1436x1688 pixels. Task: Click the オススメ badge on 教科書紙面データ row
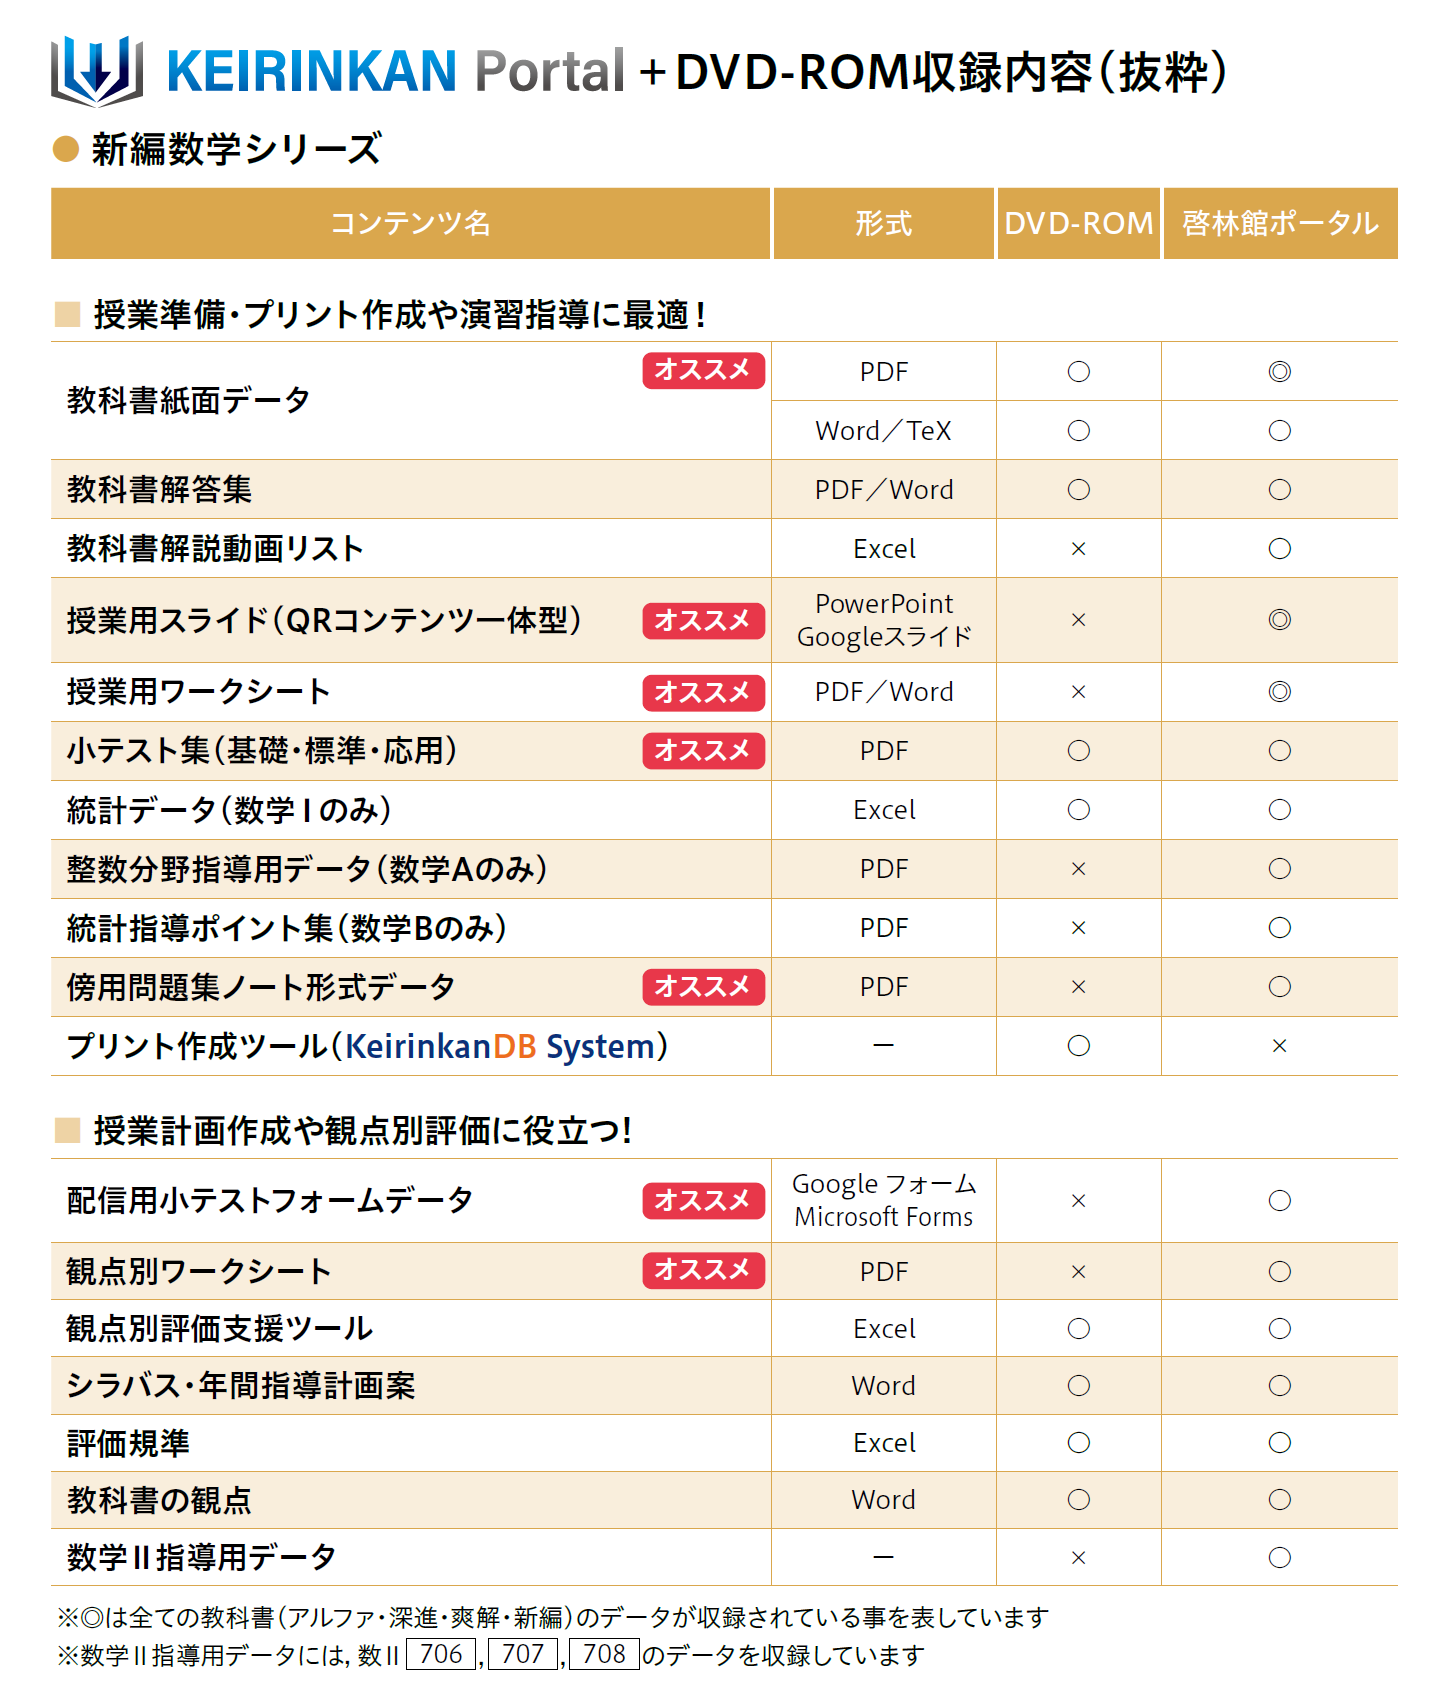703,370
